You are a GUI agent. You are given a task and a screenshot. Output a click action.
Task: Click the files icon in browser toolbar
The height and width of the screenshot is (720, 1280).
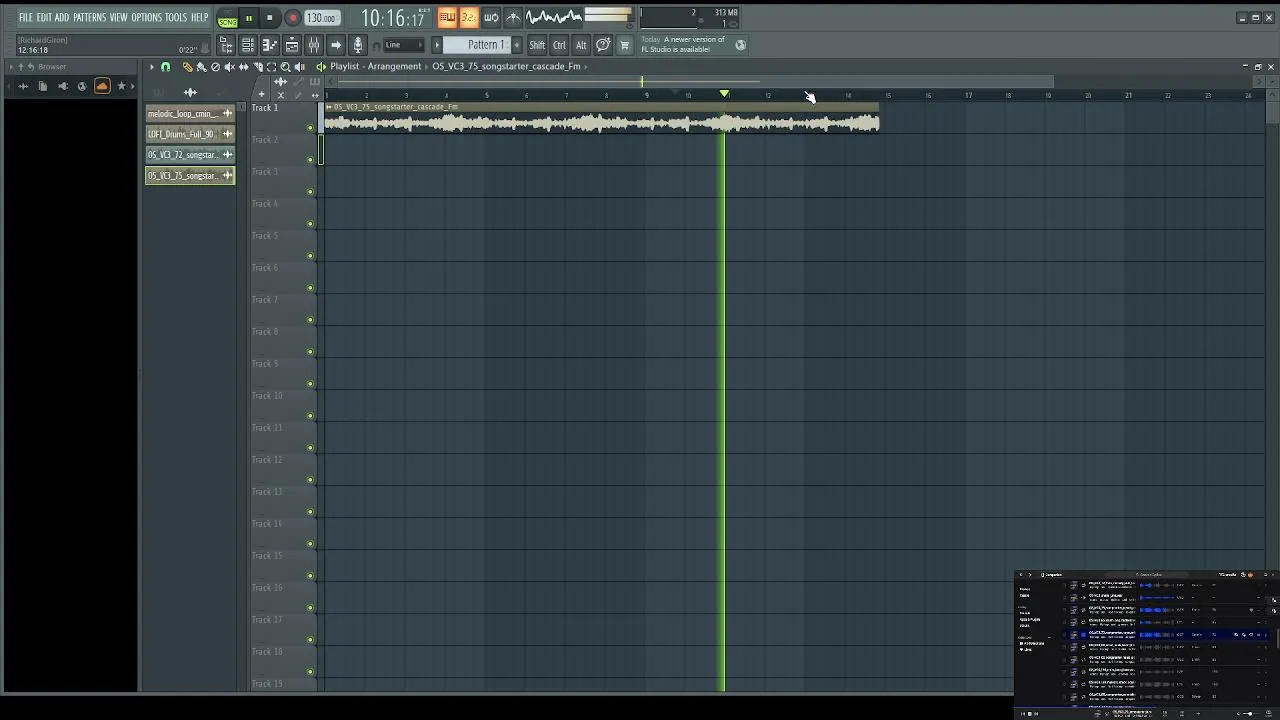click(42, 86)
